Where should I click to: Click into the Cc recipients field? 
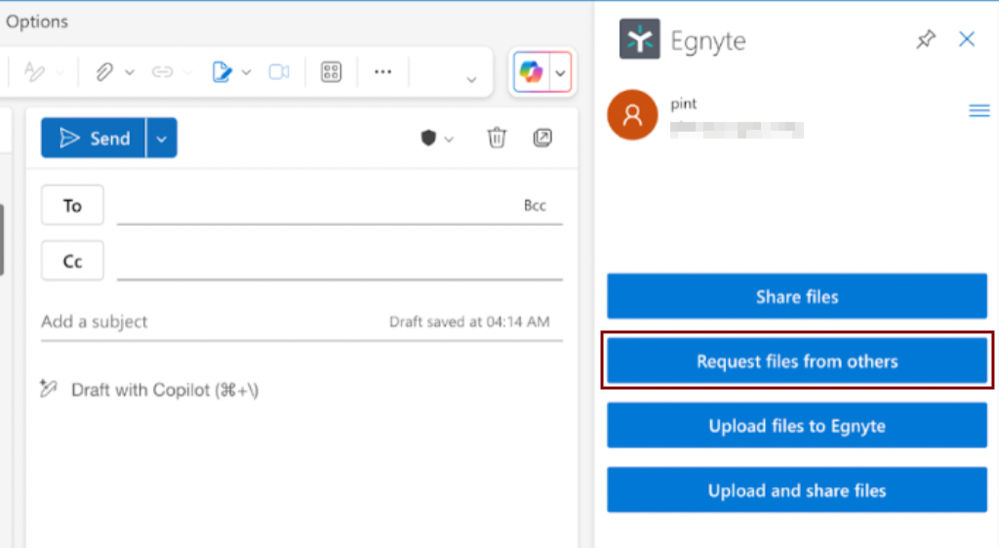[340, 261]
